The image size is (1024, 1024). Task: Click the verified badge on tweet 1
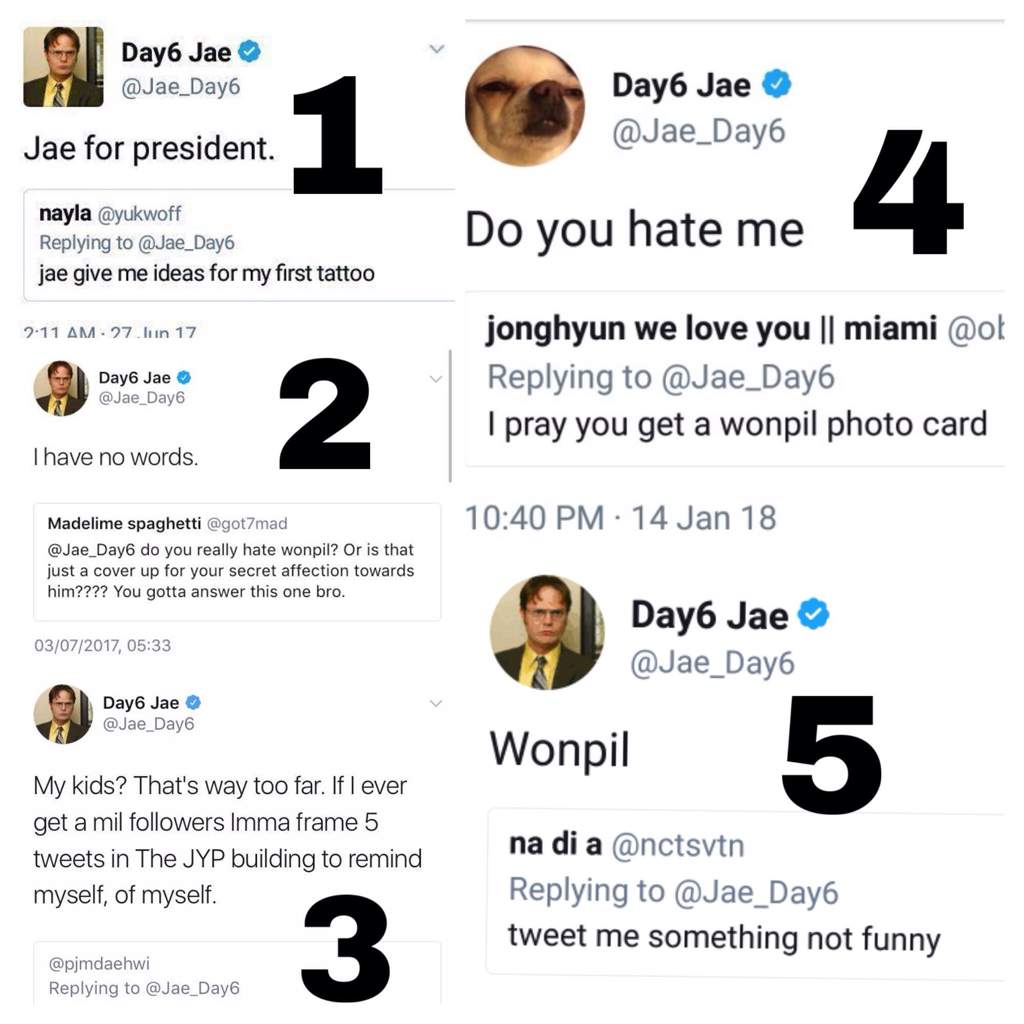pyautogui.click(x=249, y=51)
